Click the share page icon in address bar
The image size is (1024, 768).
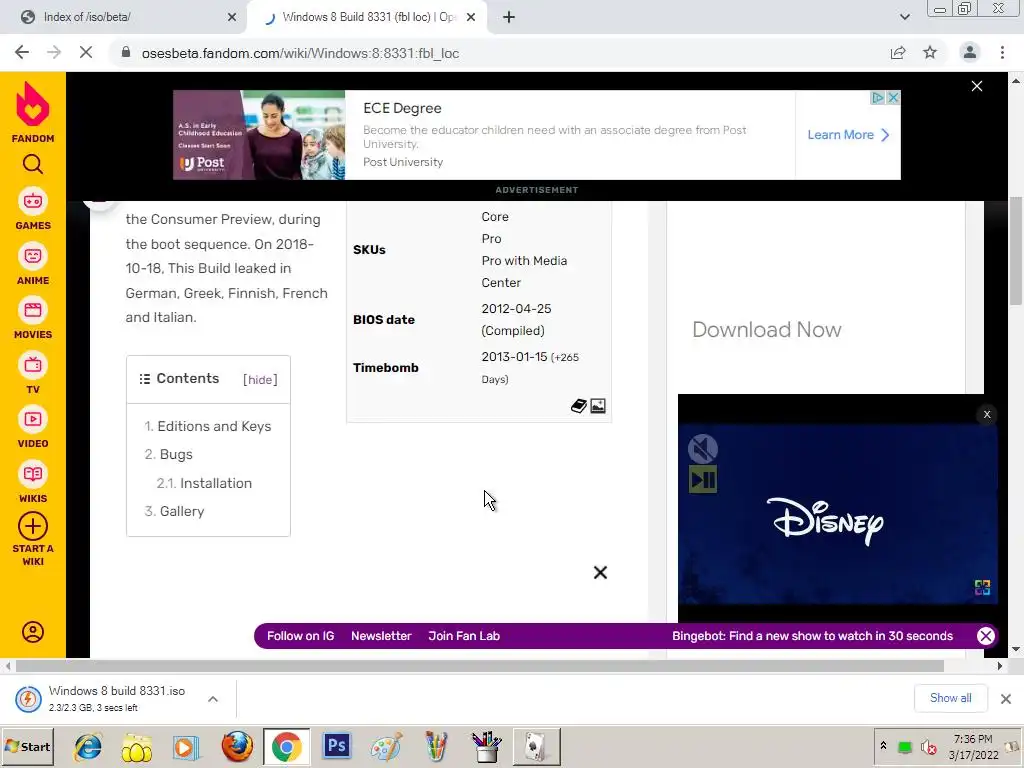click(898, 53)
